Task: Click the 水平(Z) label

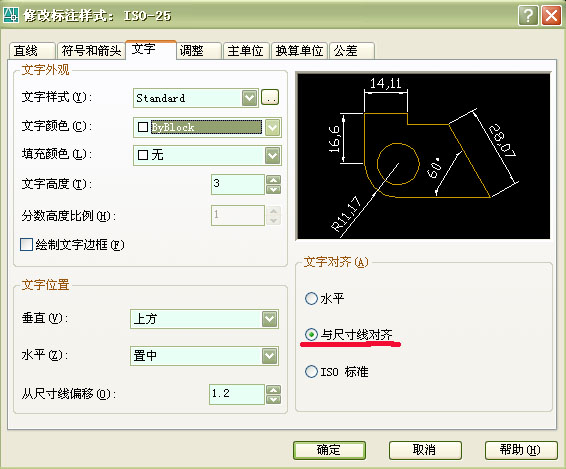Action: click(x=45, y=355)
